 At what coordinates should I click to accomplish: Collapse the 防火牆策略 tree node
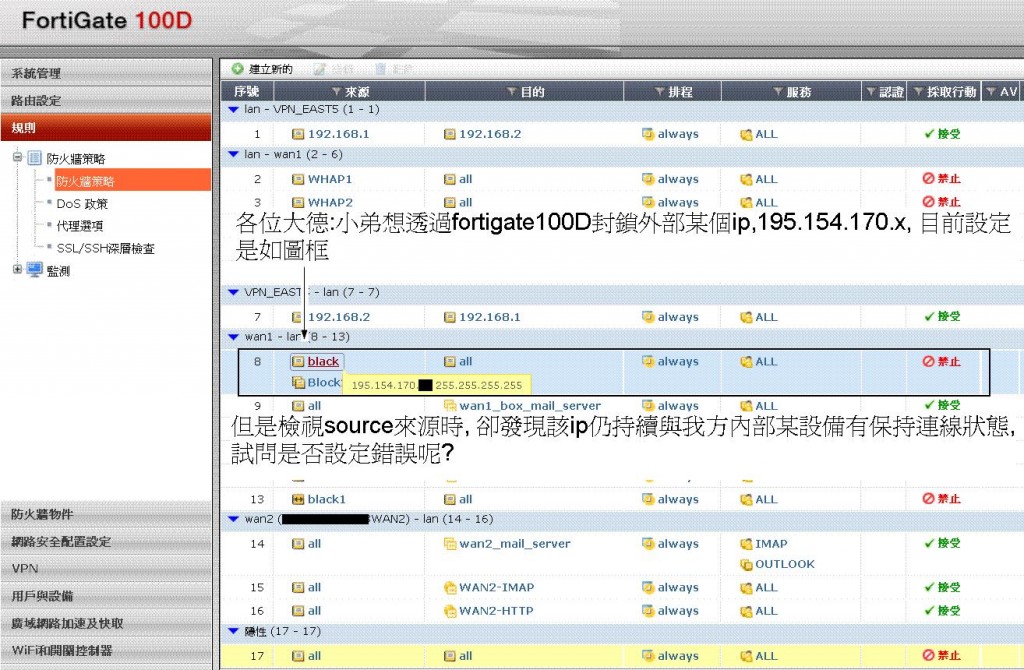click(18, 157)
